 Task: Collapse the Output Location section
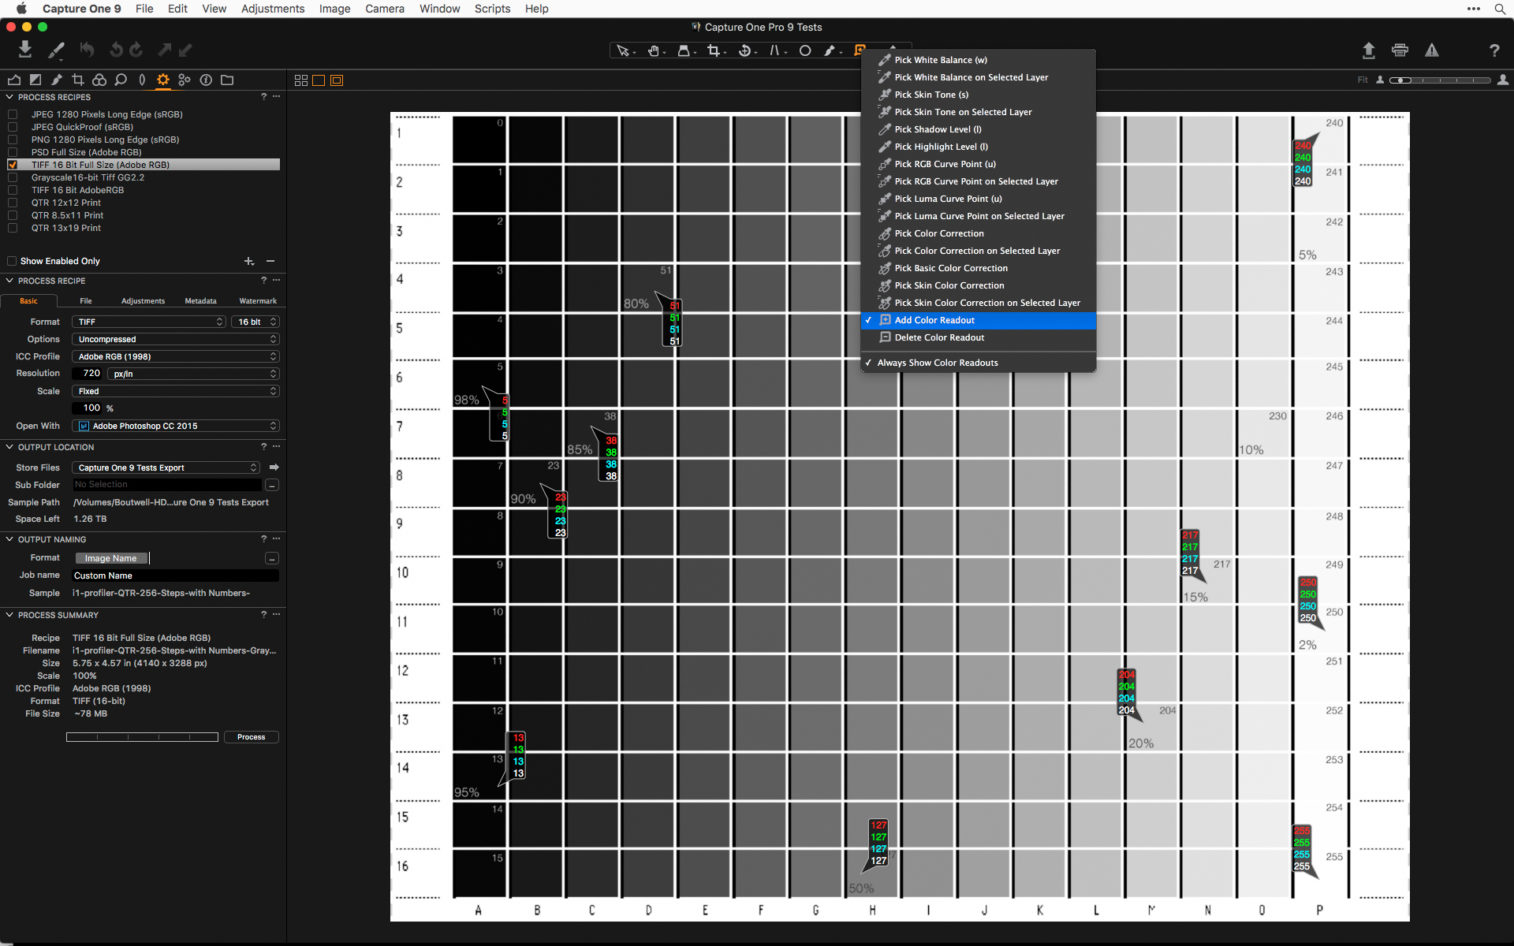[10, 447]
